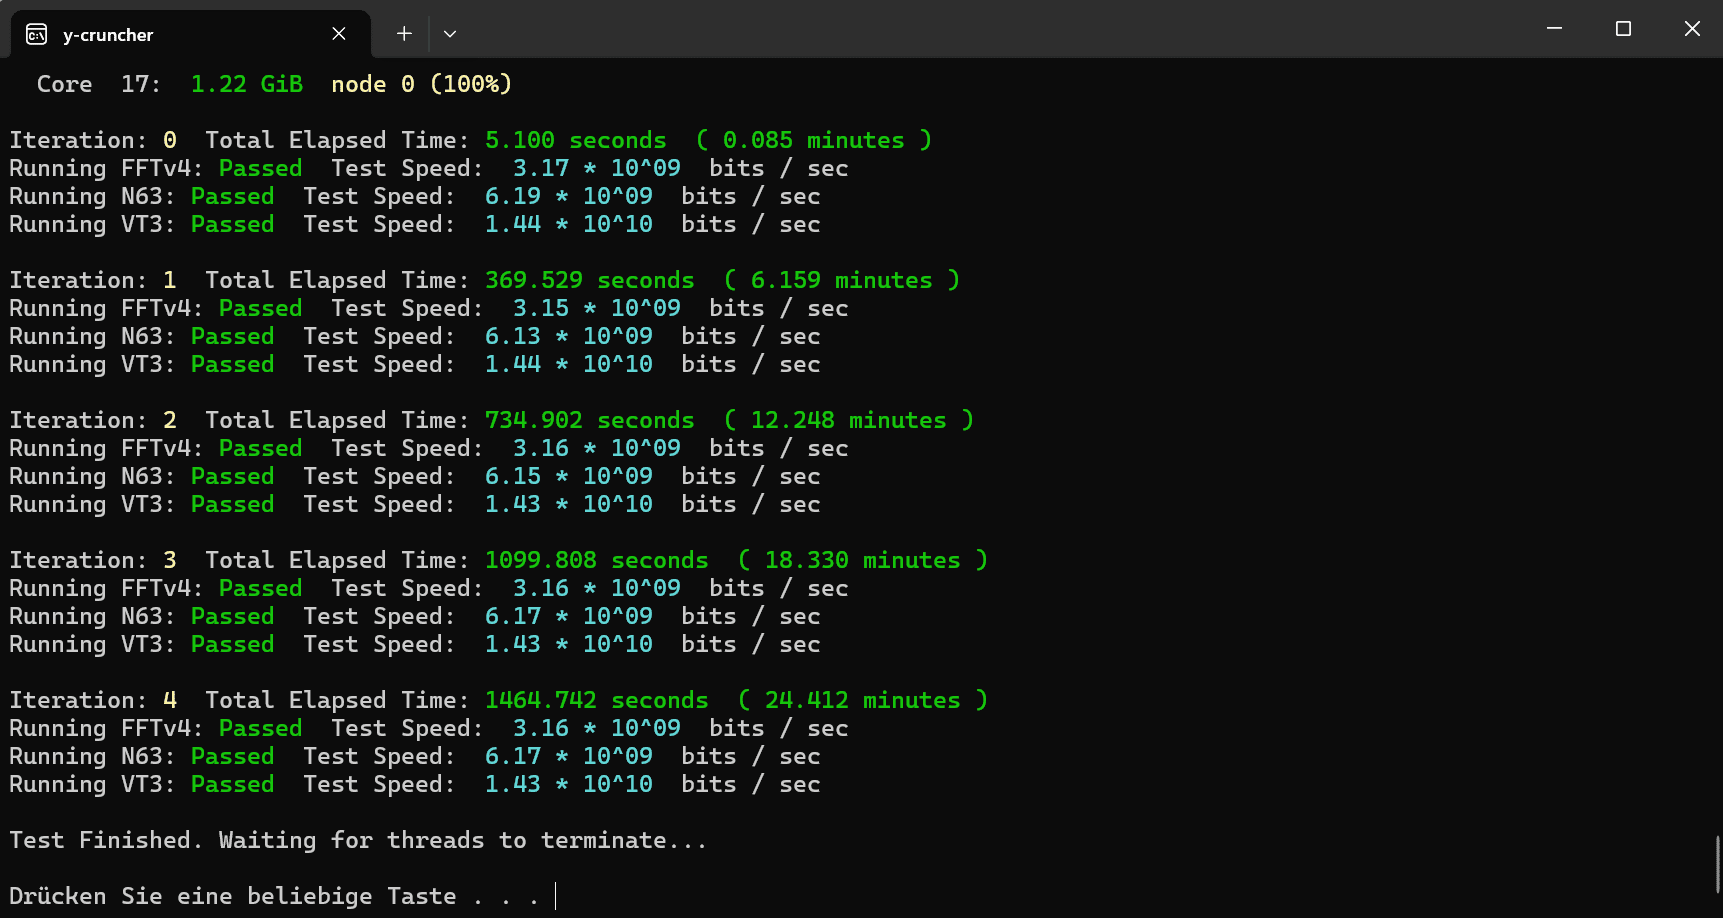Click the "Iteration: 4" heading
Image resolution: width=1723 pixels, height=918 pixels.
click(x=93, y=700)
